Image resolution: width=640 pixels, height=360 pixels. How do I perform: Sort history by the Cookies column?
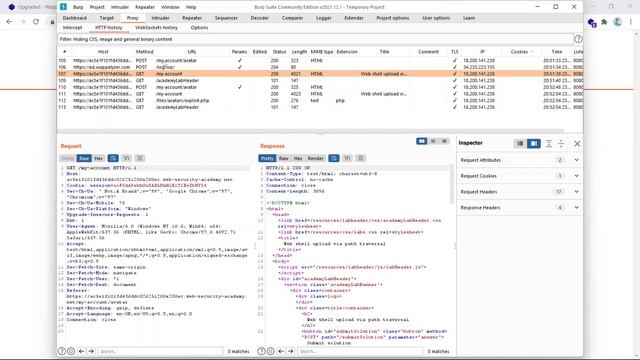pos(519,52)
